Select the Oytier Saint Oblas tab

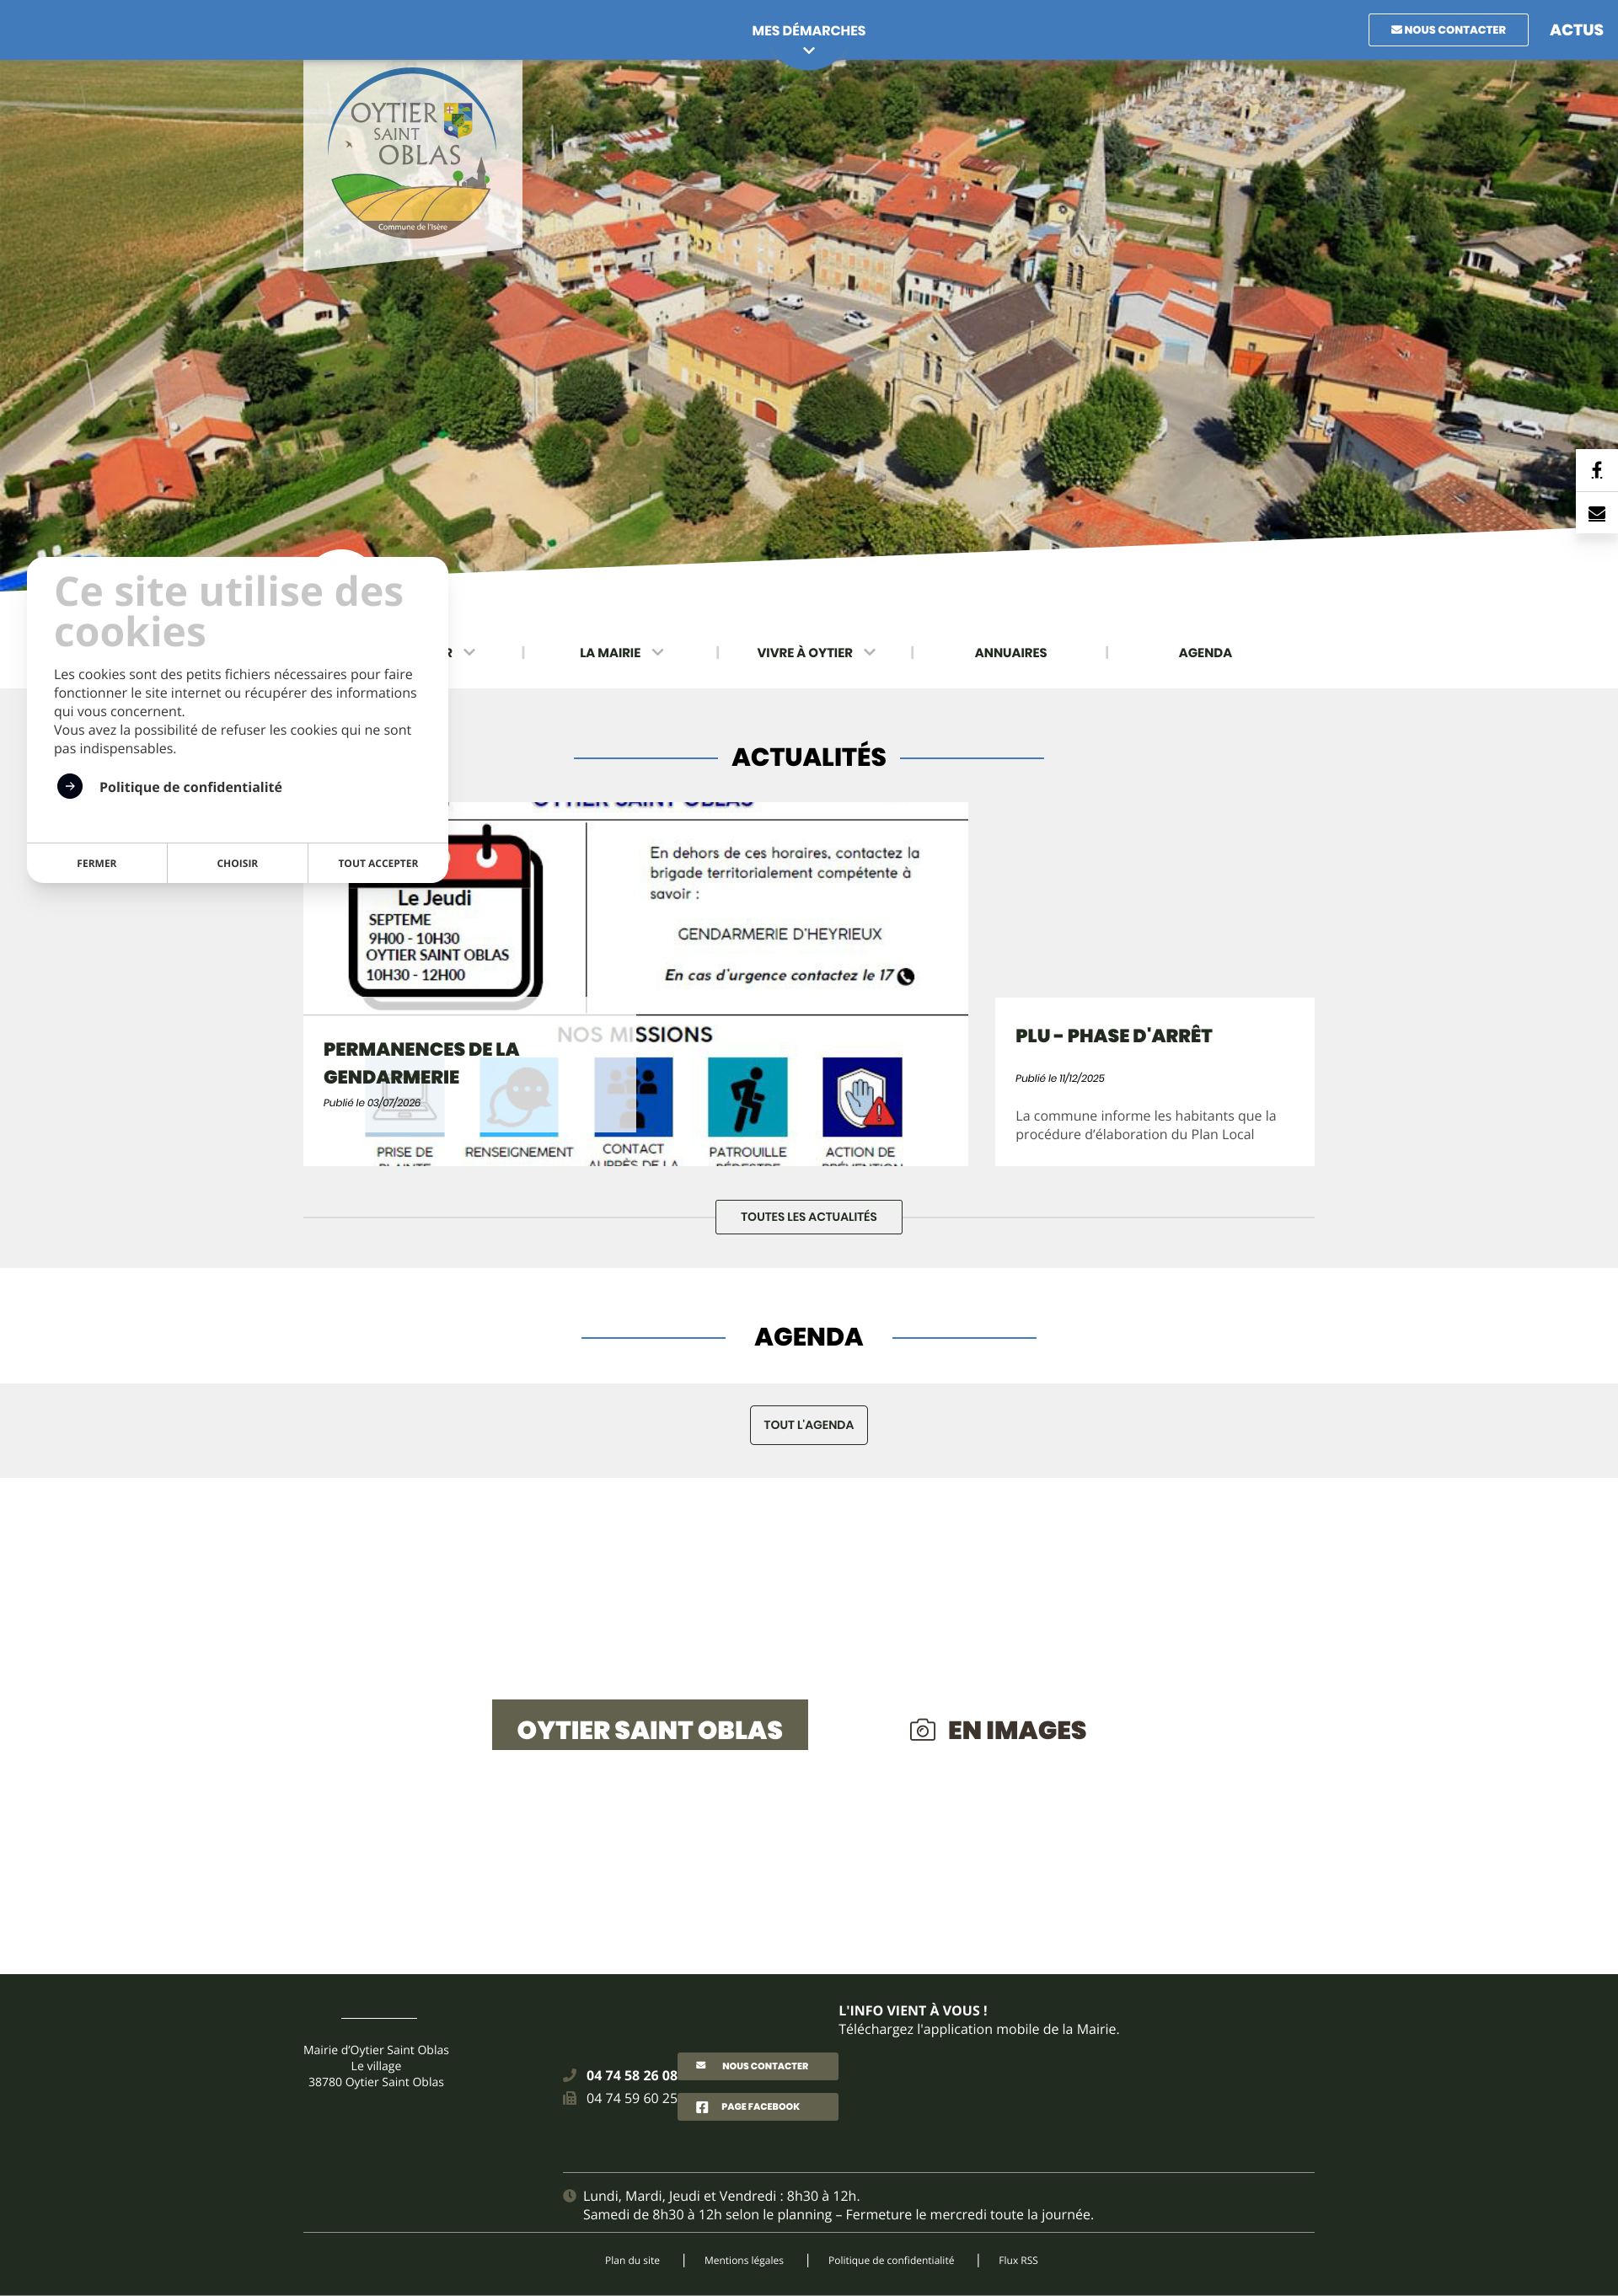click(650, 1725)
